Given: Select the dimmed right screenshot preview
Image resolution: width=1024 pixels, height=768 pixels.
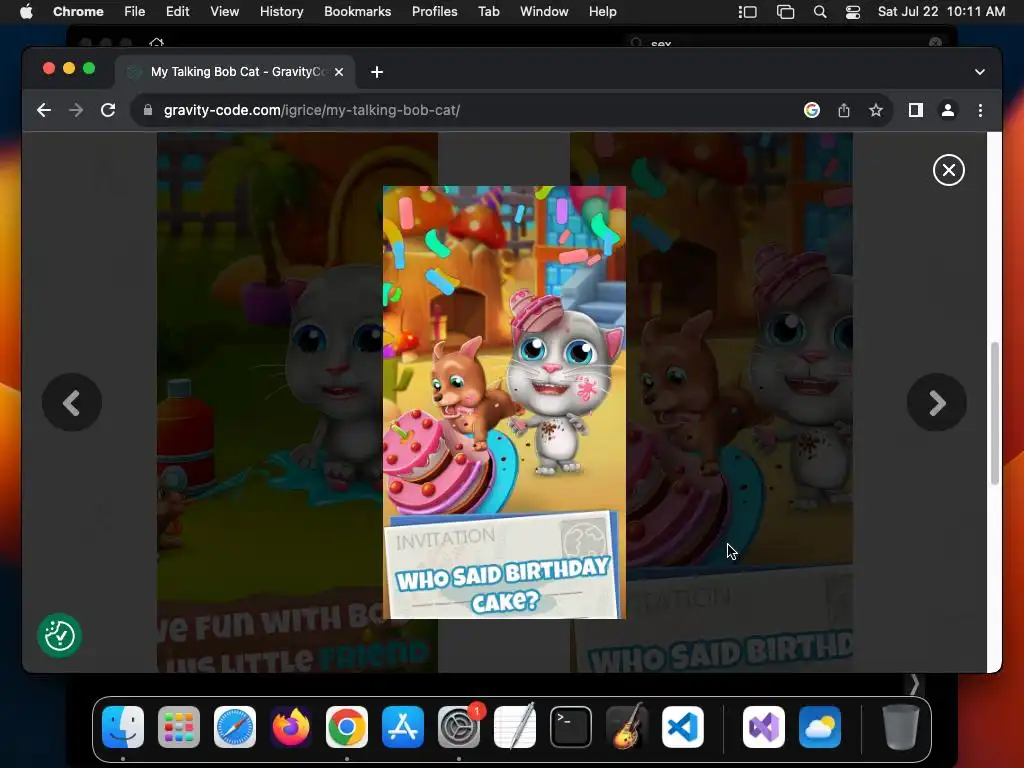Looking at the screenshot, I should coord(739,402).
